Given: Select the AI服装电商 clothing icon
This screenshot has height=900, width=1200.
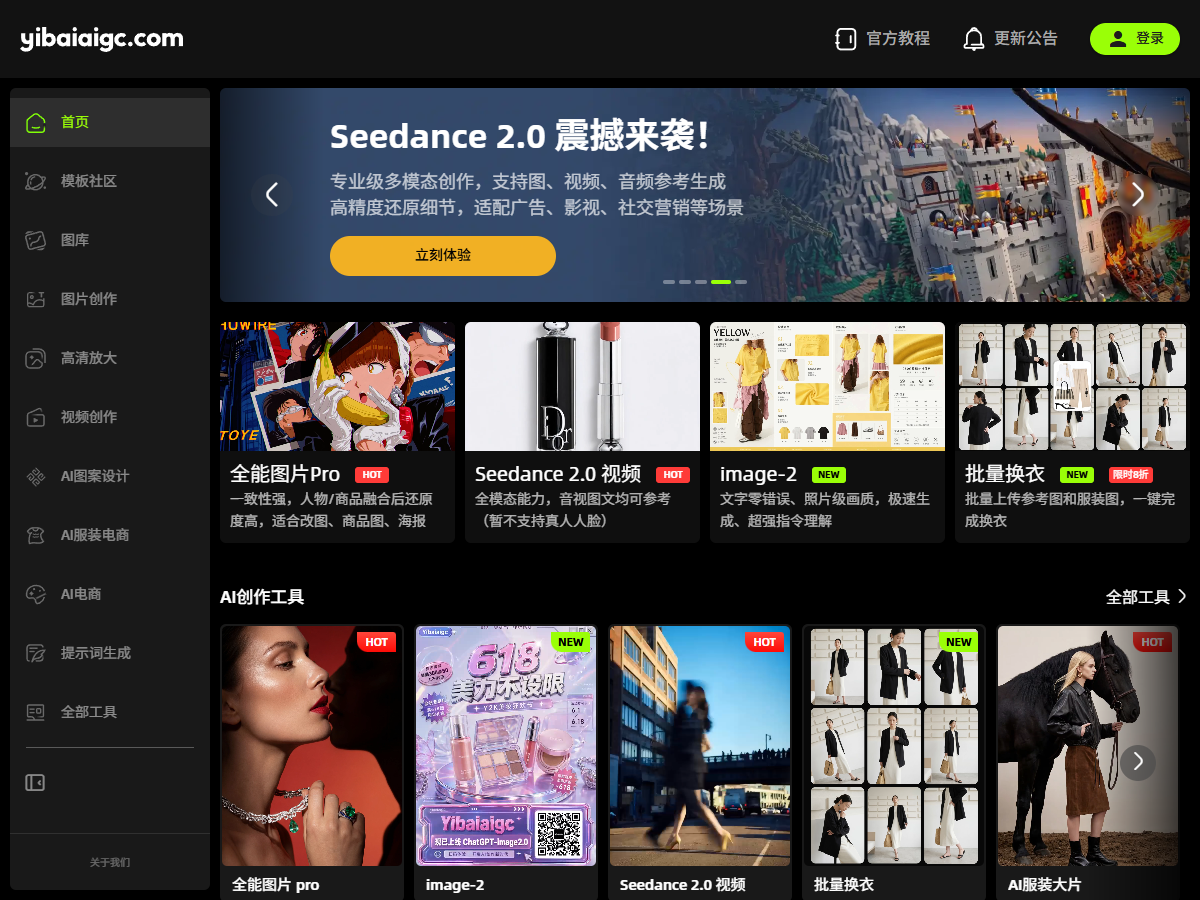Looking at the screenshot, I should pos(36,535).
